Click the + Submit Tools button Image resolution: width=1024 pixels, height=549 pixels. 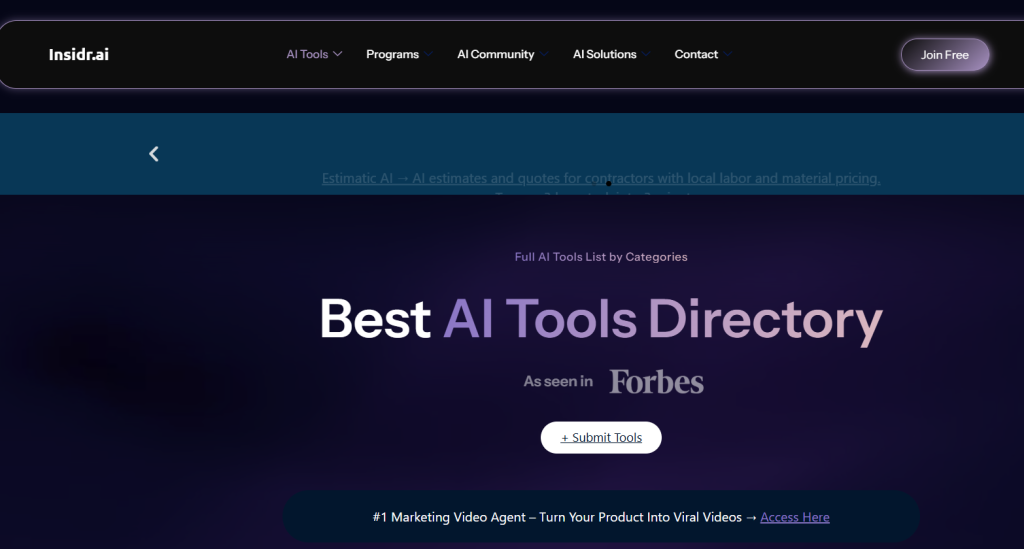pos(601,437)
